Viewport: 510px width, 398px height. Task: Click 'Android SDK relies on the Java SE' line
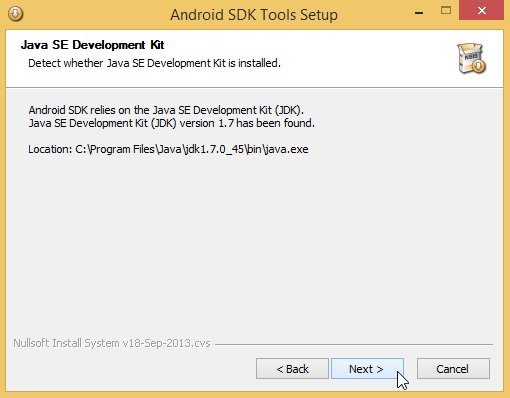166,110
